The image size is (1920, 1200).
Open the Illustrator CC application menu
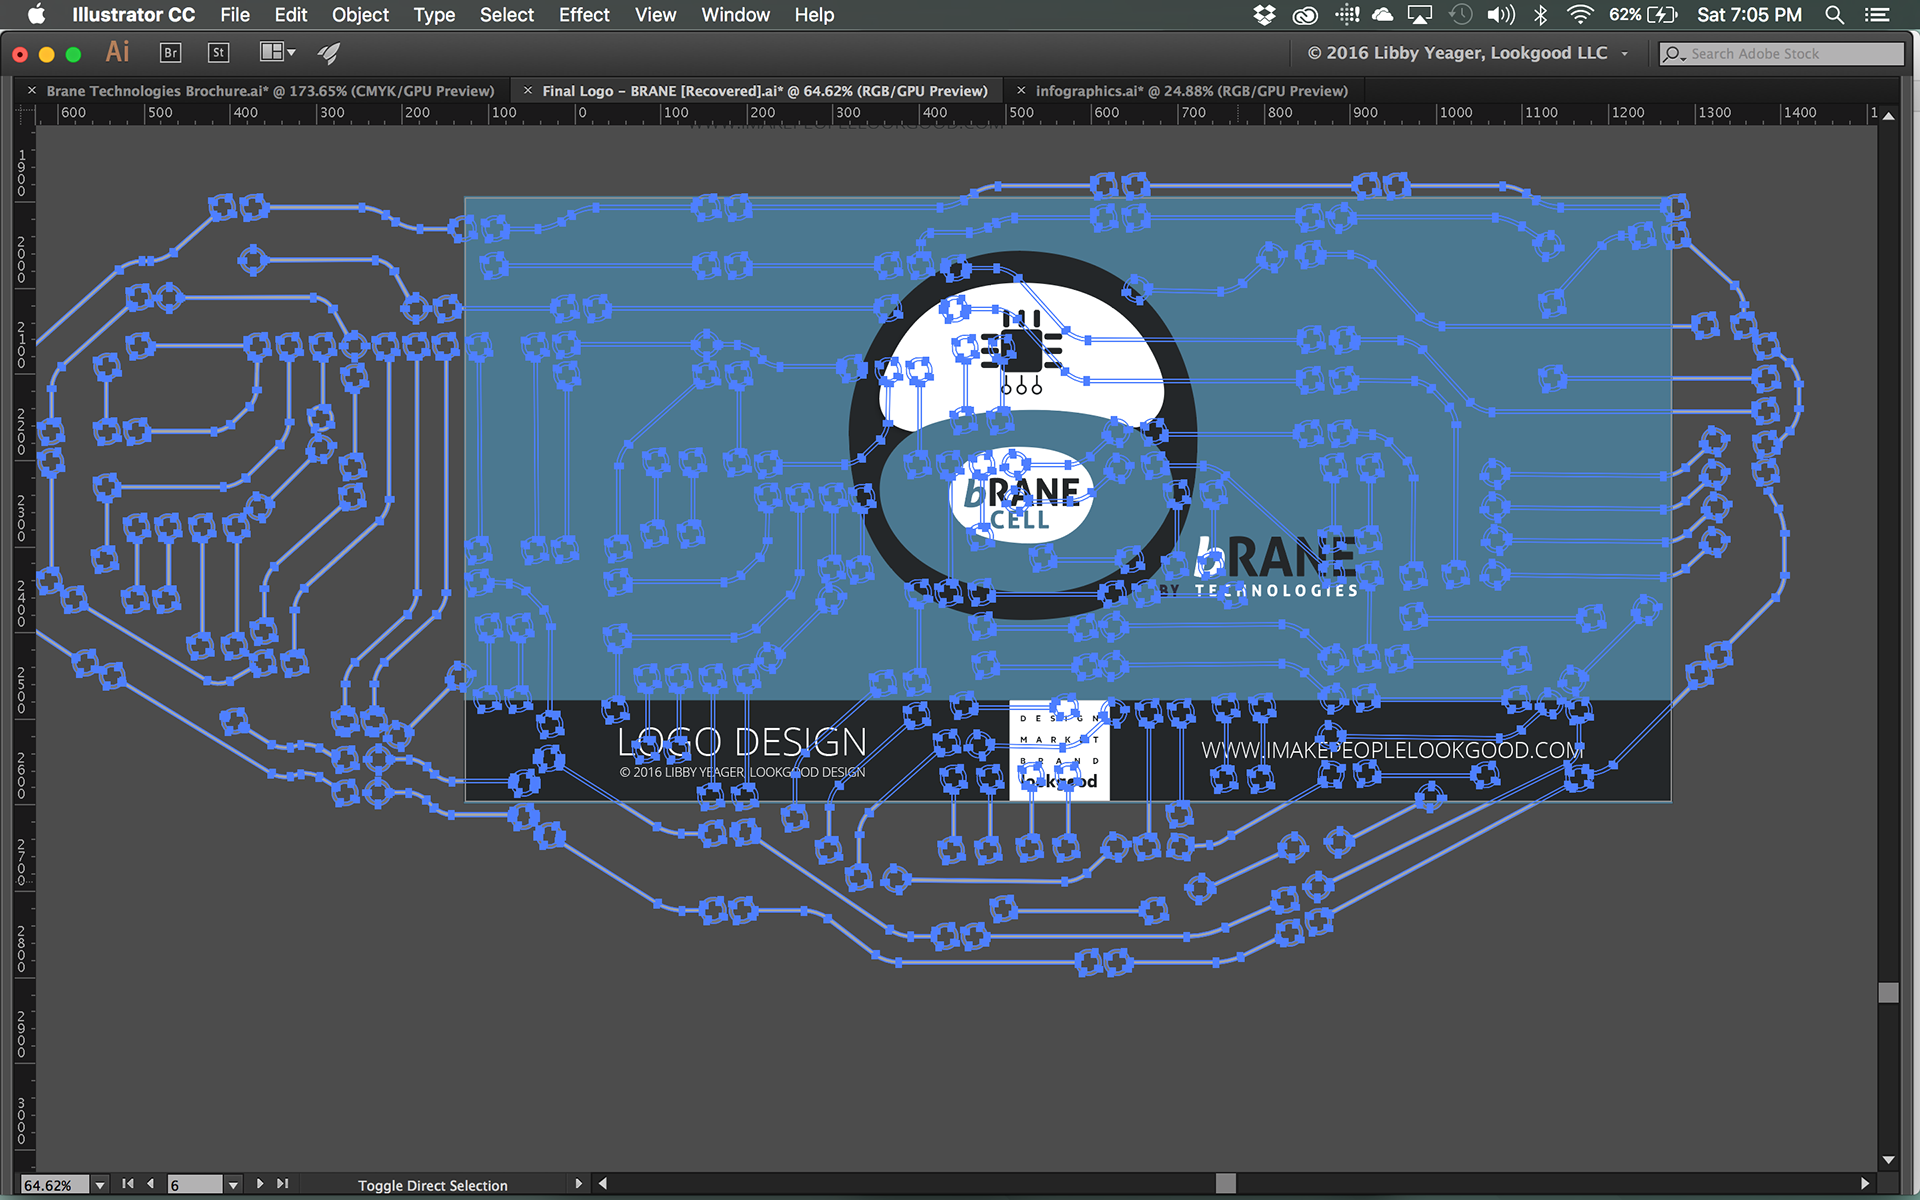point(133,14)
